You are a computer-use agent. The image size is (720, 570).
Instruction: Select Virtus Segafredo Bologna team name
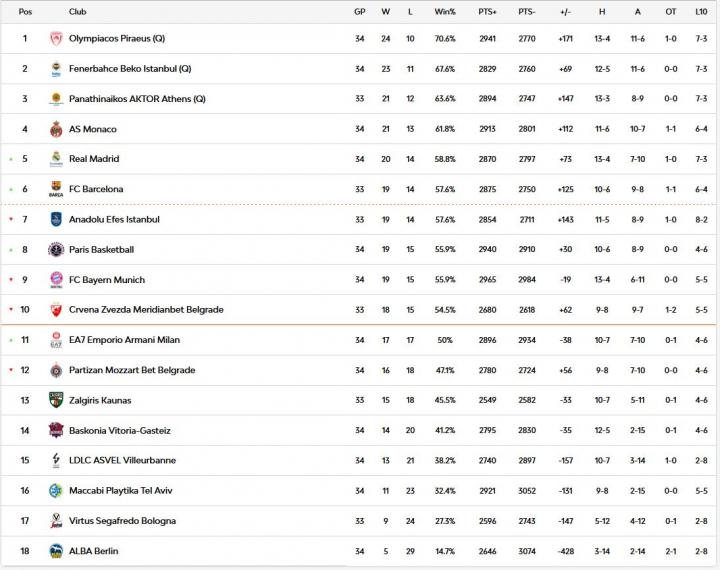(x=123, y=521)
